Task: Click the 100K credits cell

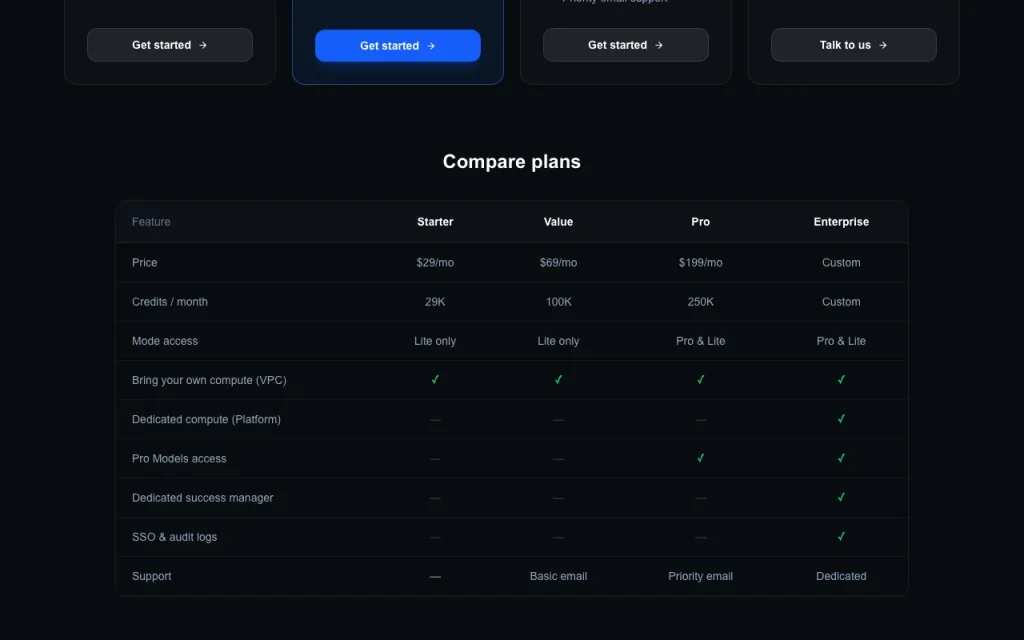Action: (x=558, y=302)
